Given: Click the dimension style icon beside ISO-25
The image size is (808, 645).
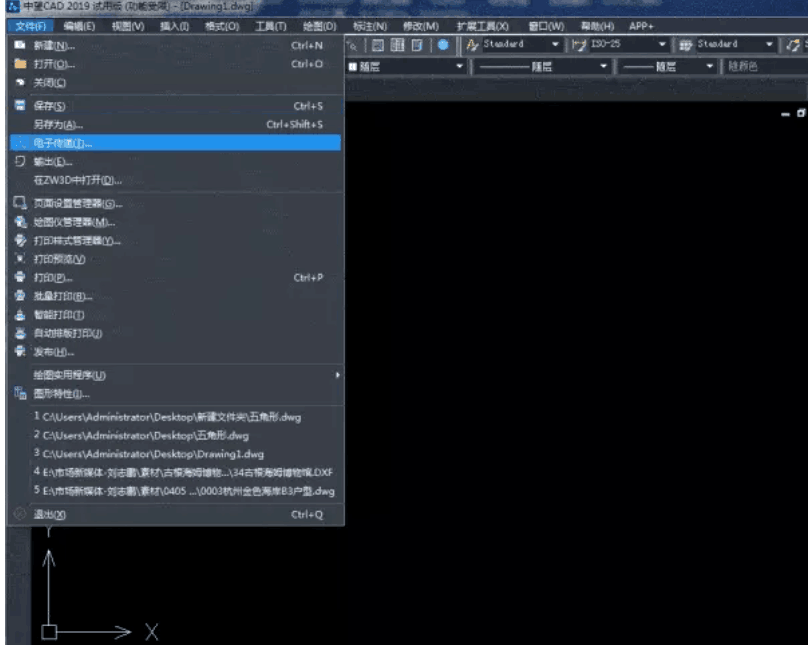Looking at the screenshot, I should click(x=579, y=45).
